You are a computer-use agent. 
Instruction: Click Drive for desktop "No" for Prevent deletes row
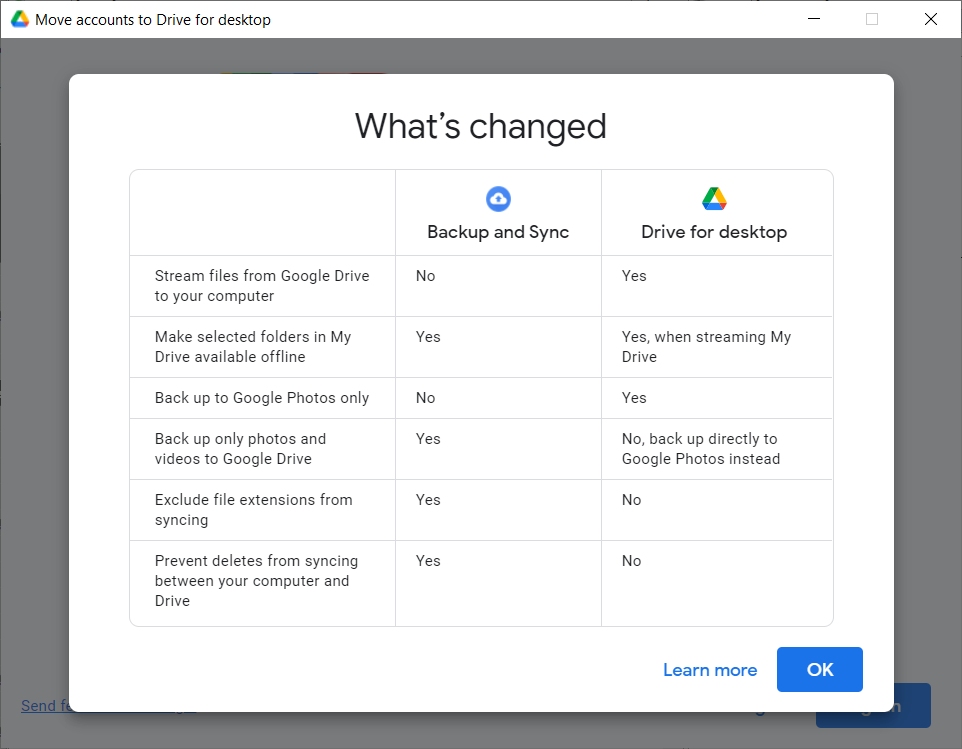coord(631,561)
